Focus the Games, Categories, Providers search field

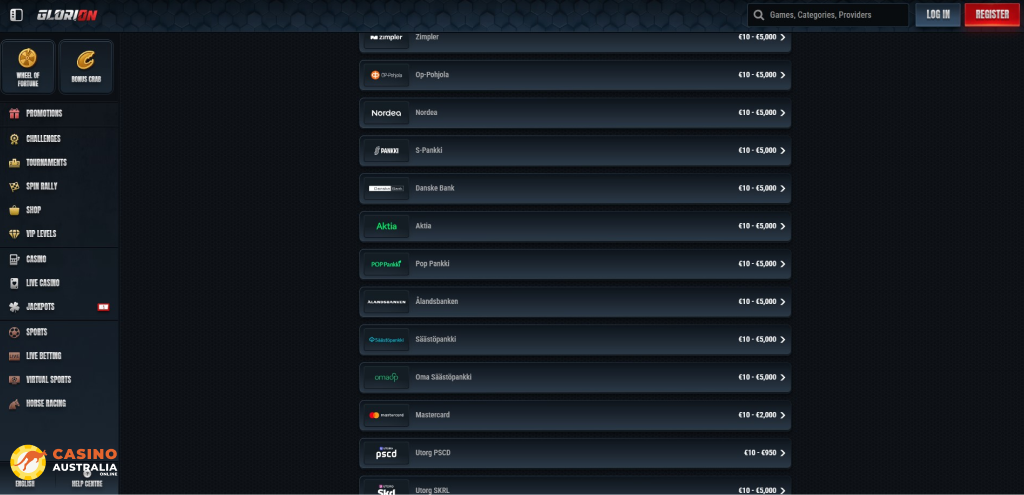tap(828, 15)
